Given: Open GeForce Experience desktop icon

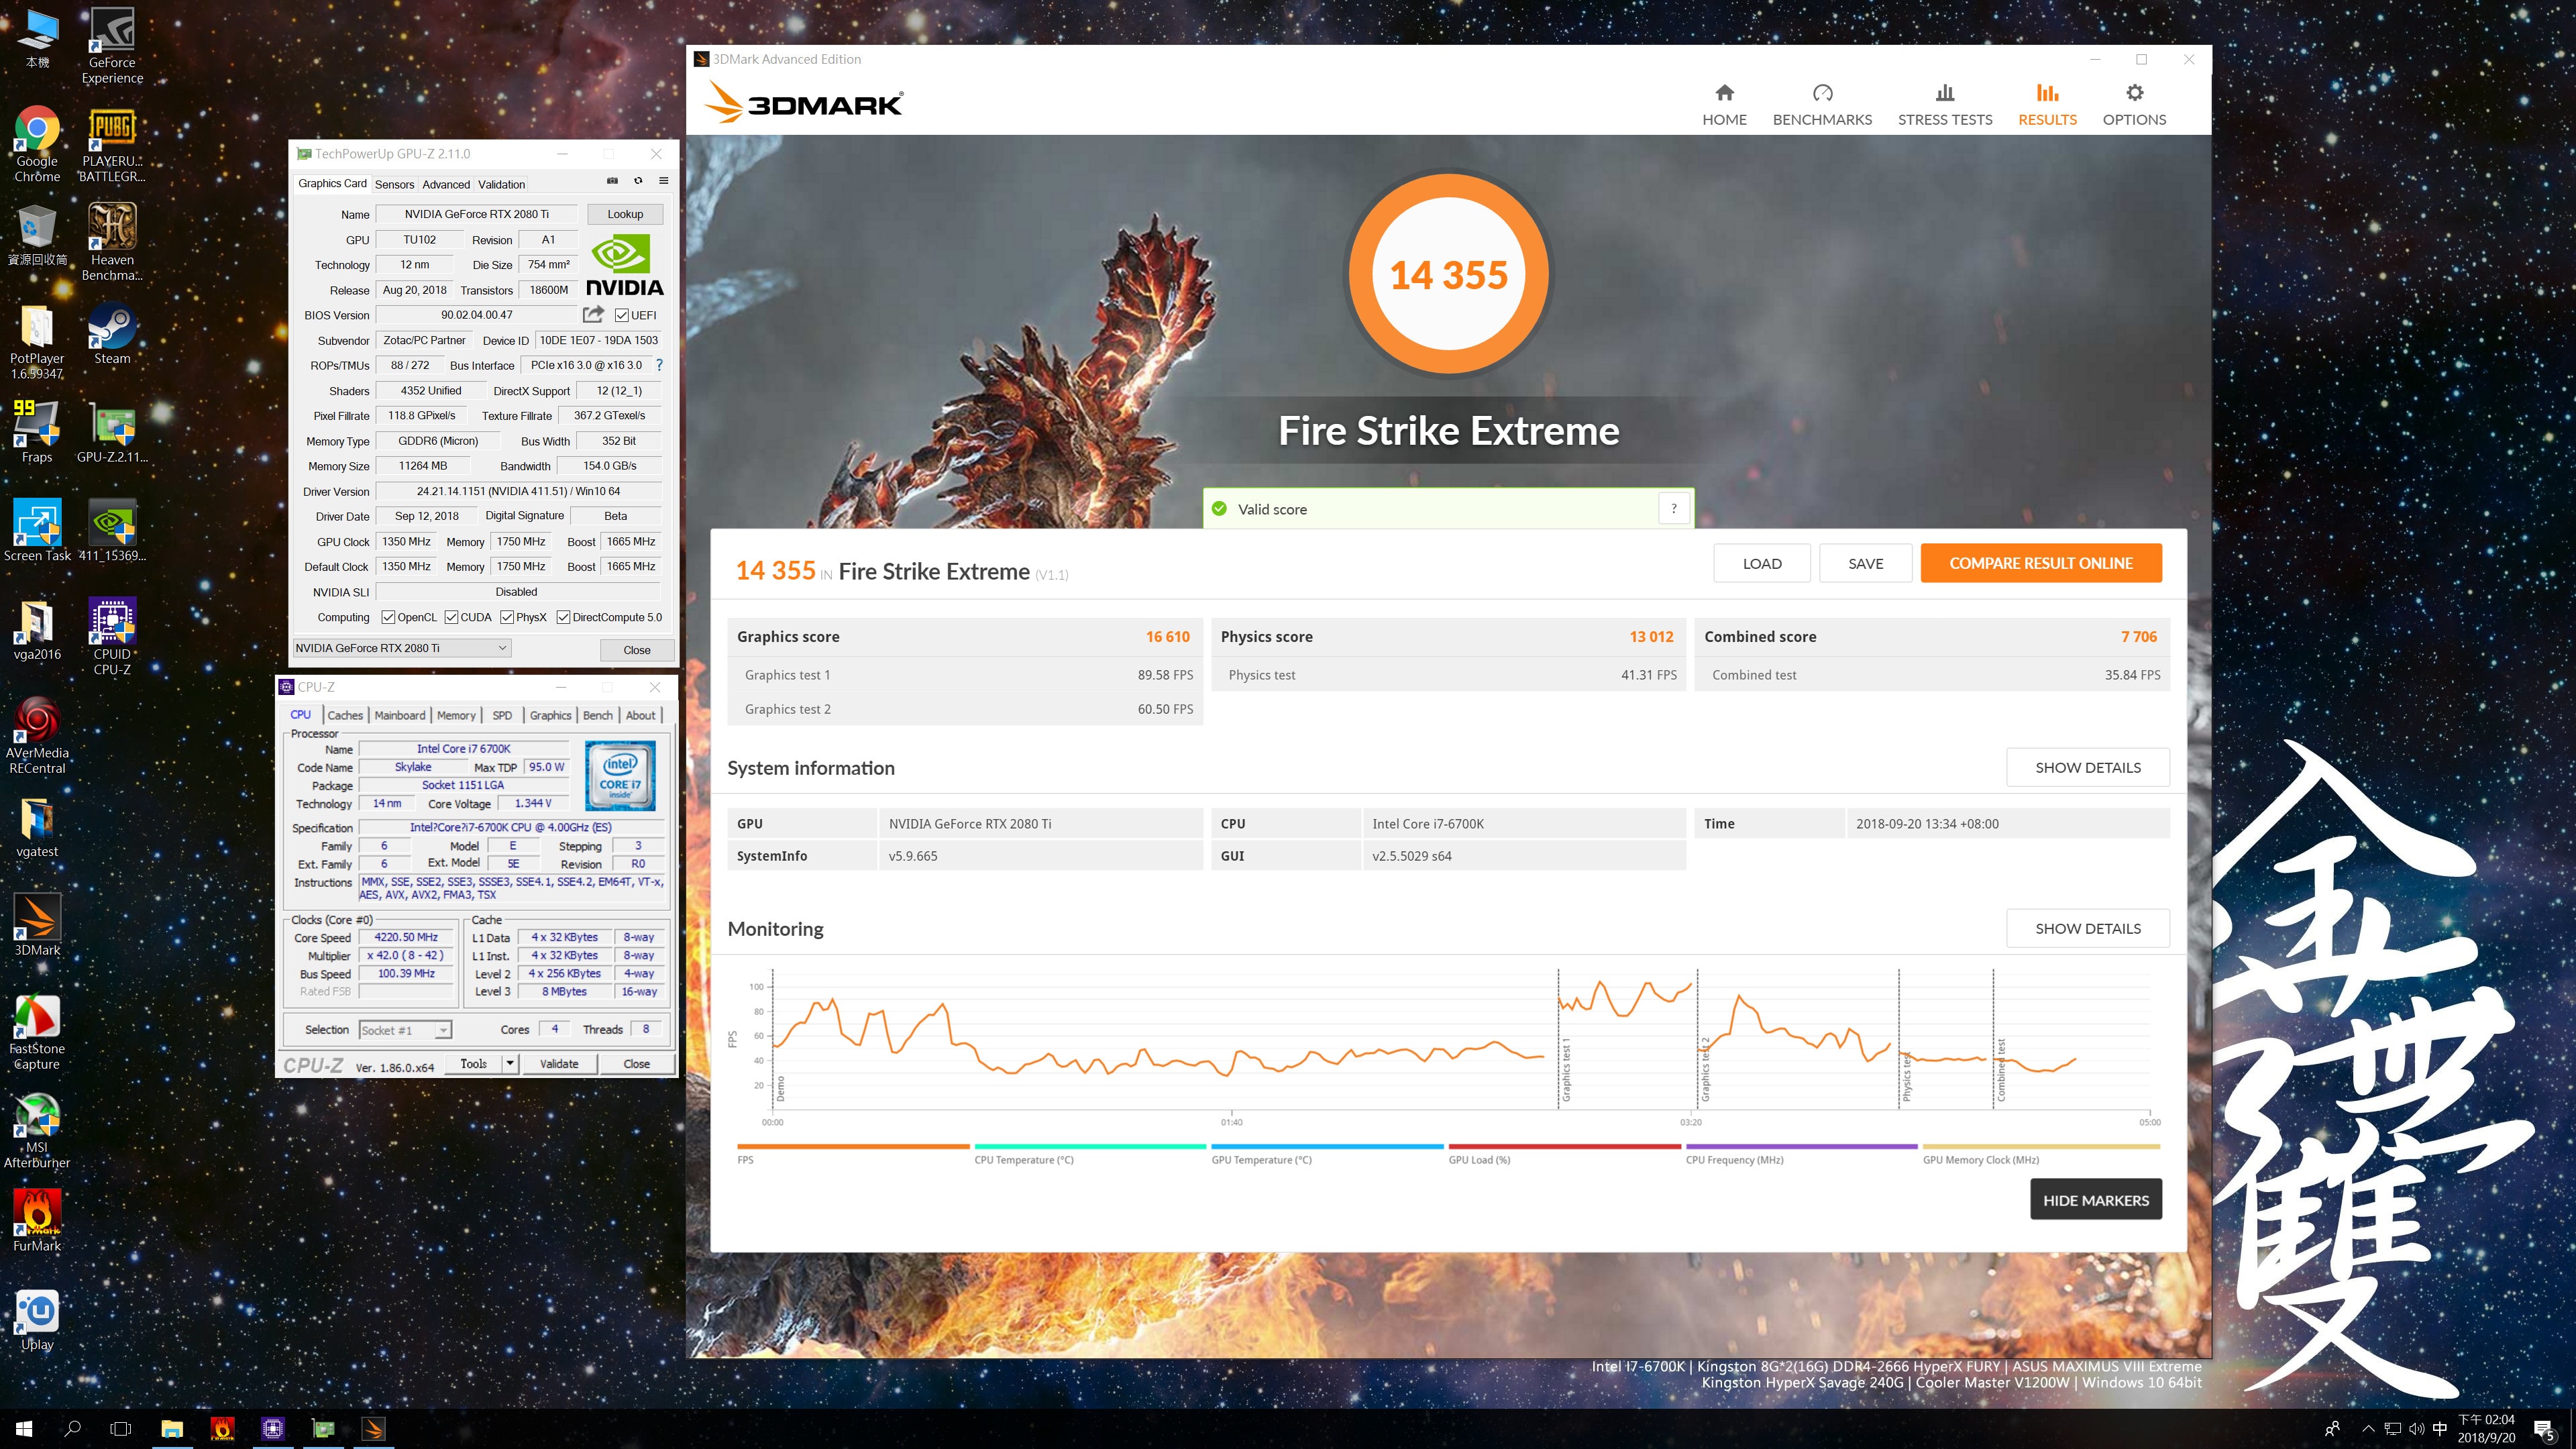Looking at the screenshot, I should pyautogui.click(x=112, y=46).
